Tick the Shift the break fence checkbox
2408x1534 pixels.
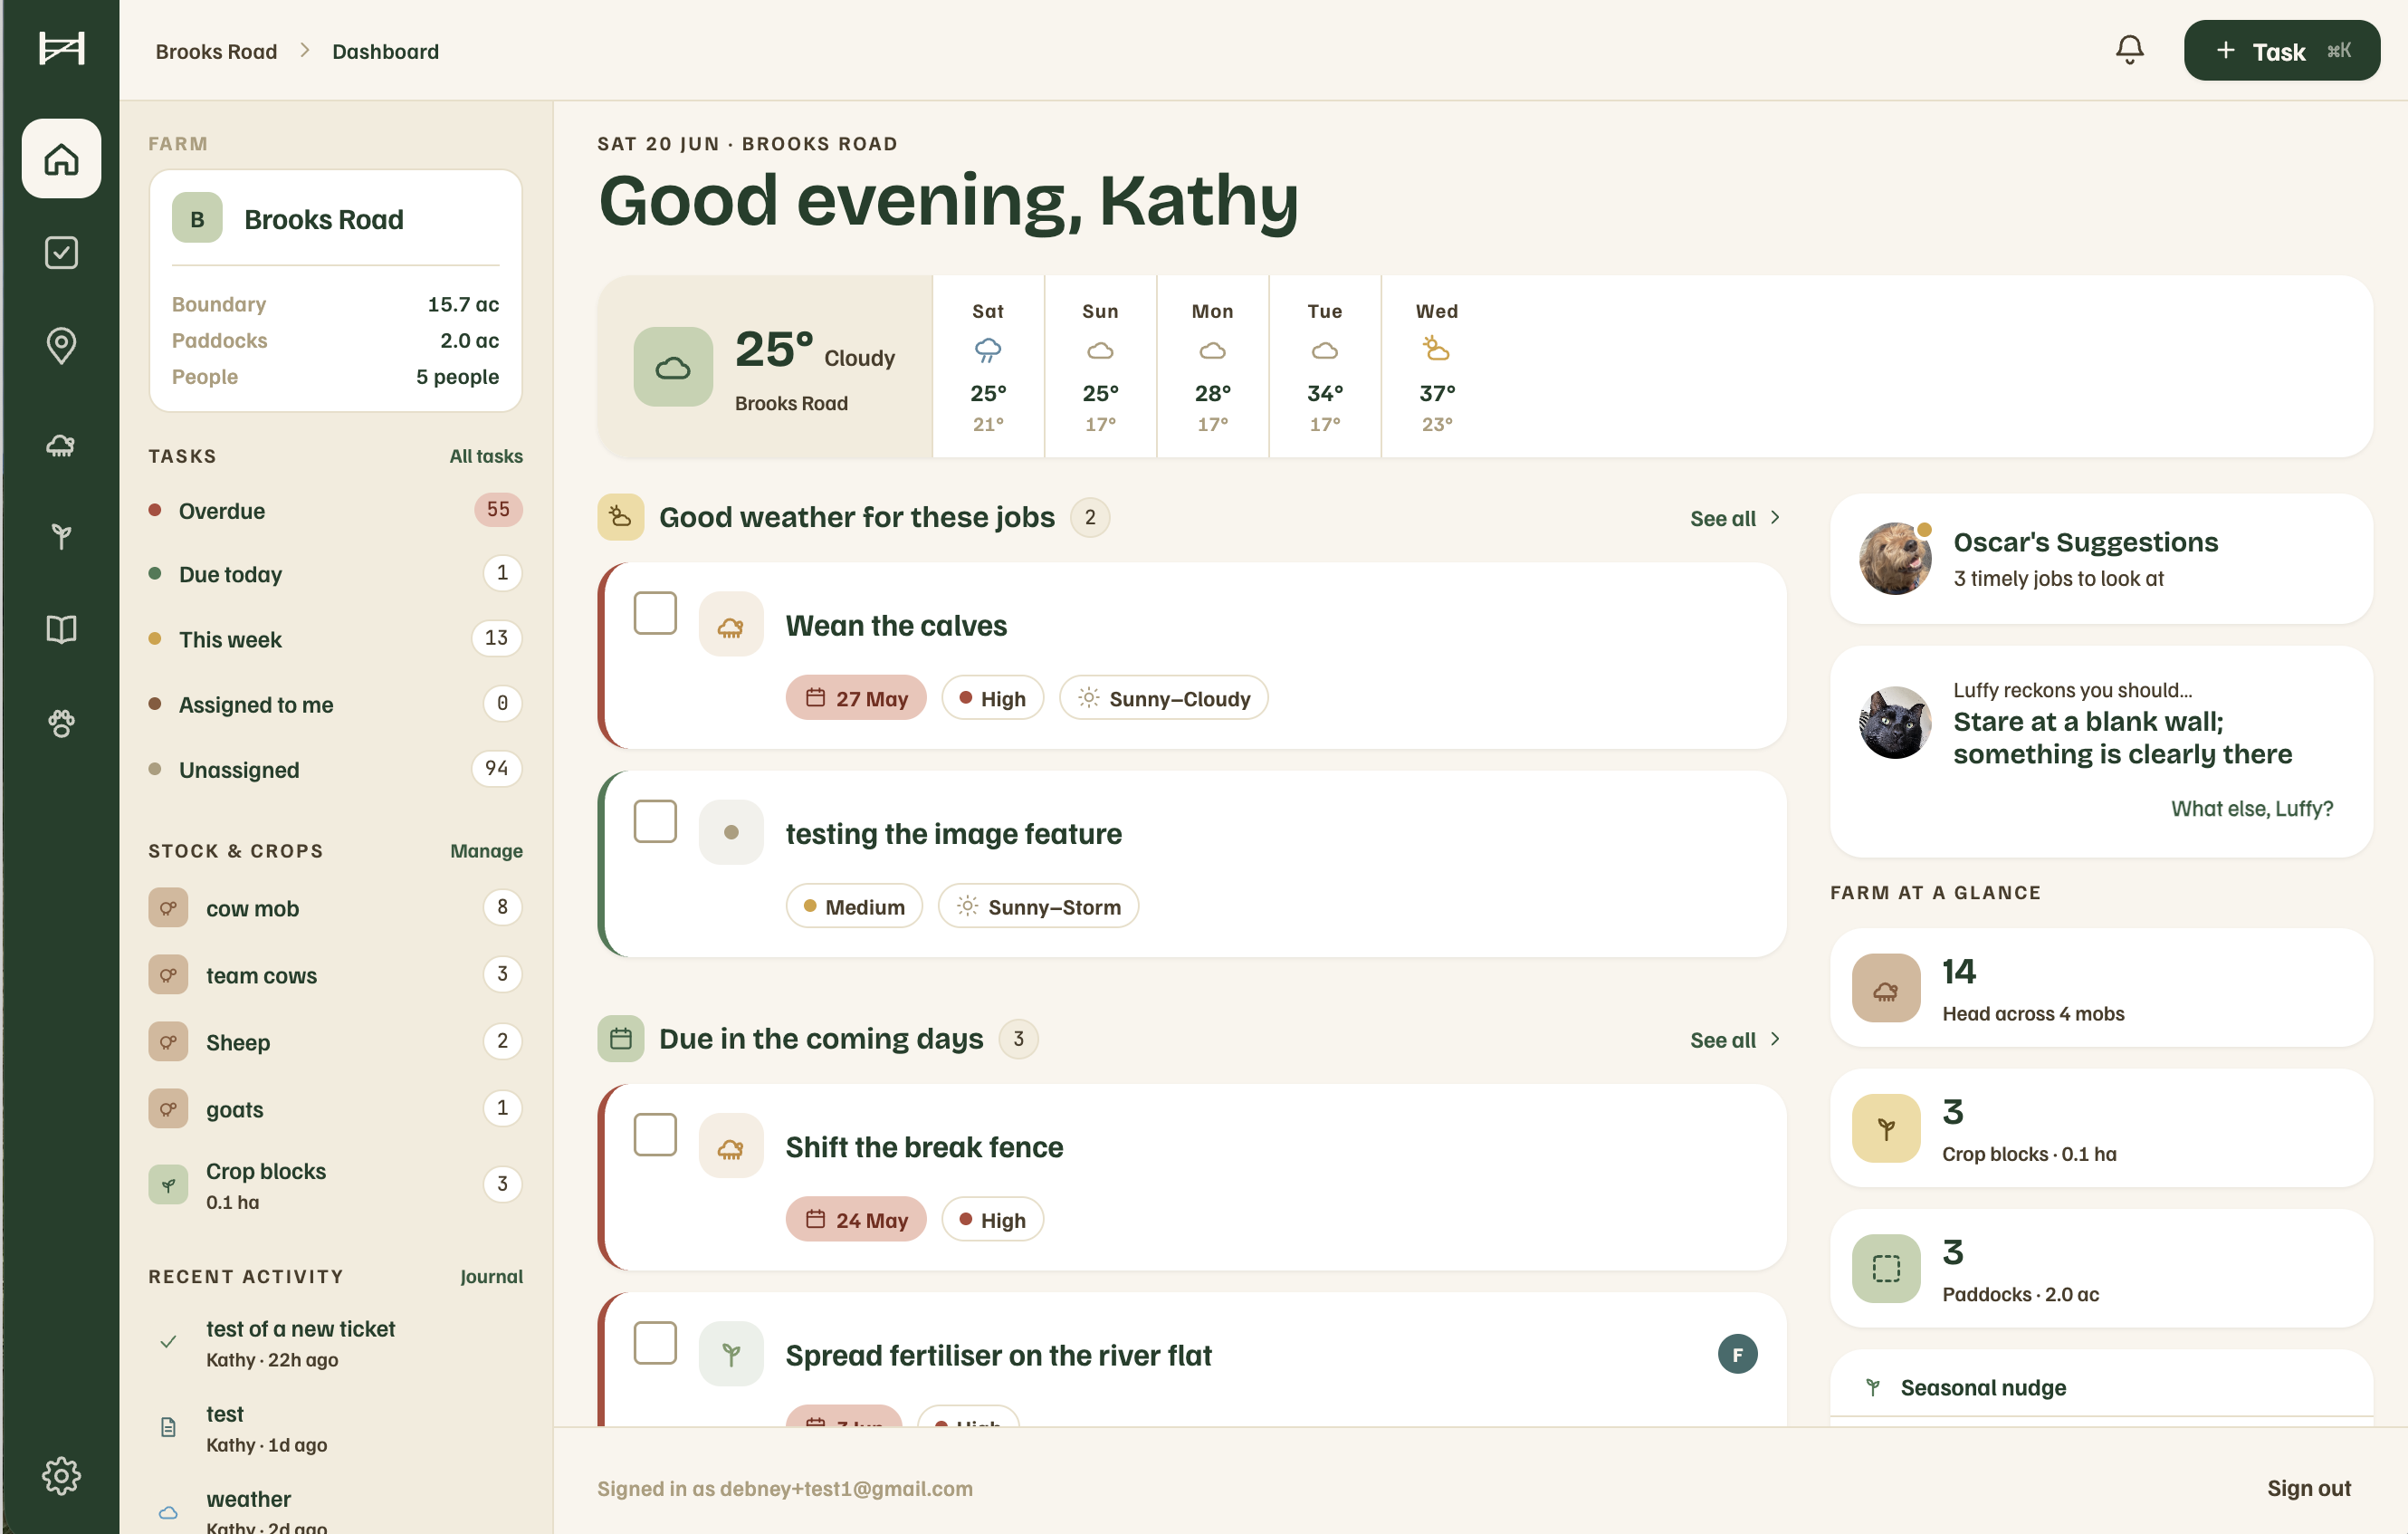coord(655,1135)
